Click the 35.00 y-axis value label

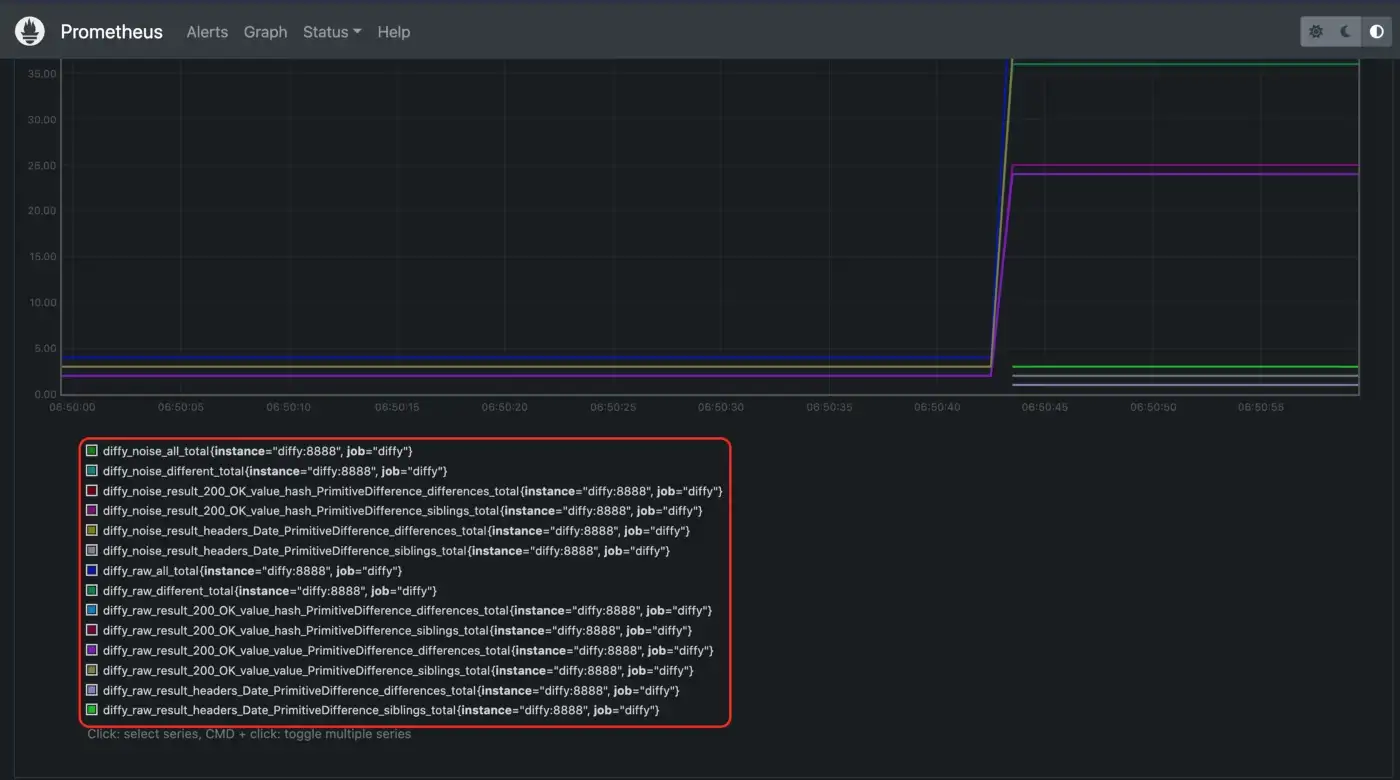pos(42,74)
